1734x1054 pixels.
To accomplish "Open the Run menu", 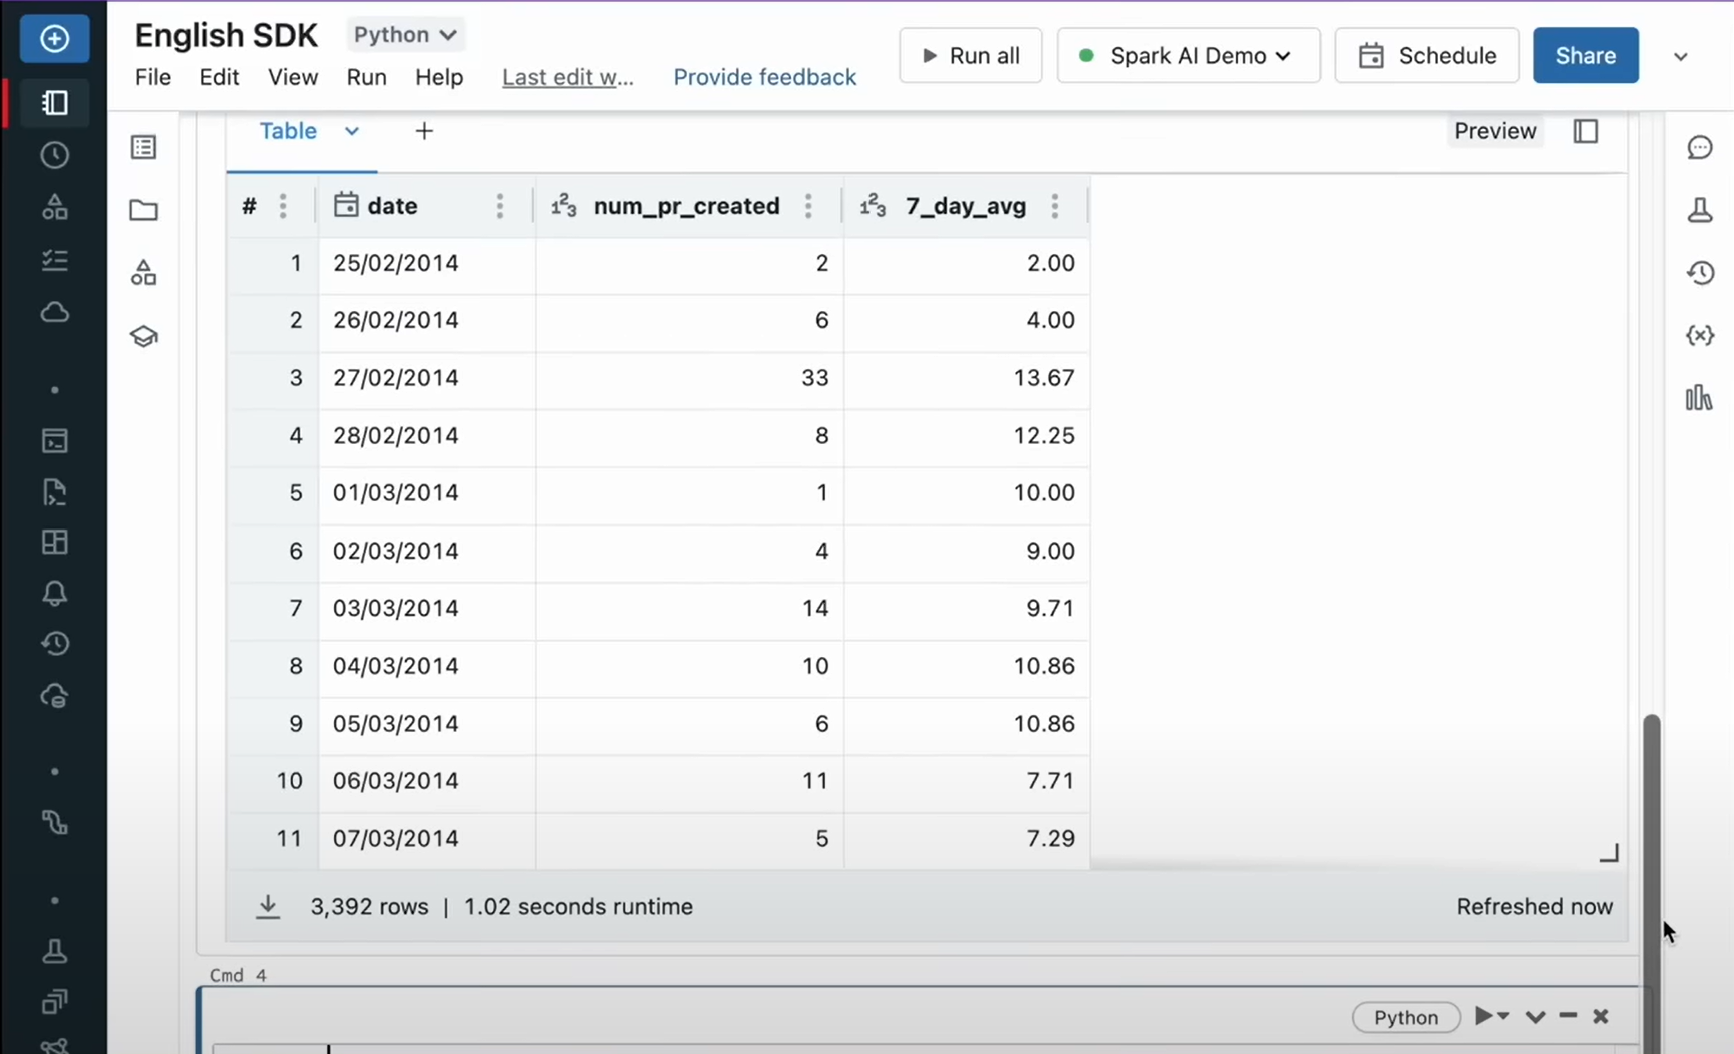I will (366, 77).
